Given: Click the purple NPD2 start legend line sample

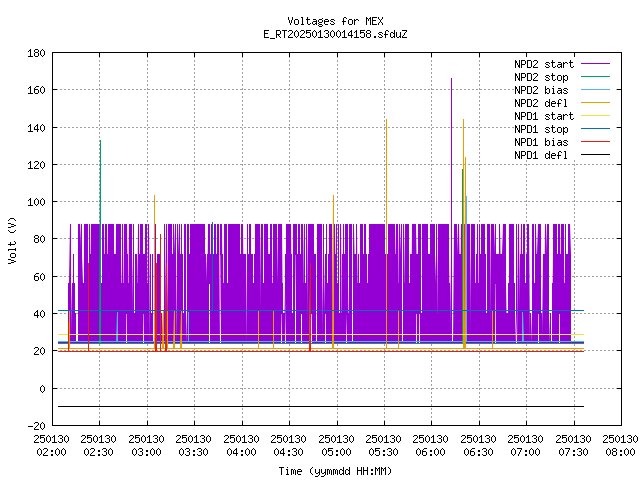Looking at the screenshot, I should pos(595,64).
